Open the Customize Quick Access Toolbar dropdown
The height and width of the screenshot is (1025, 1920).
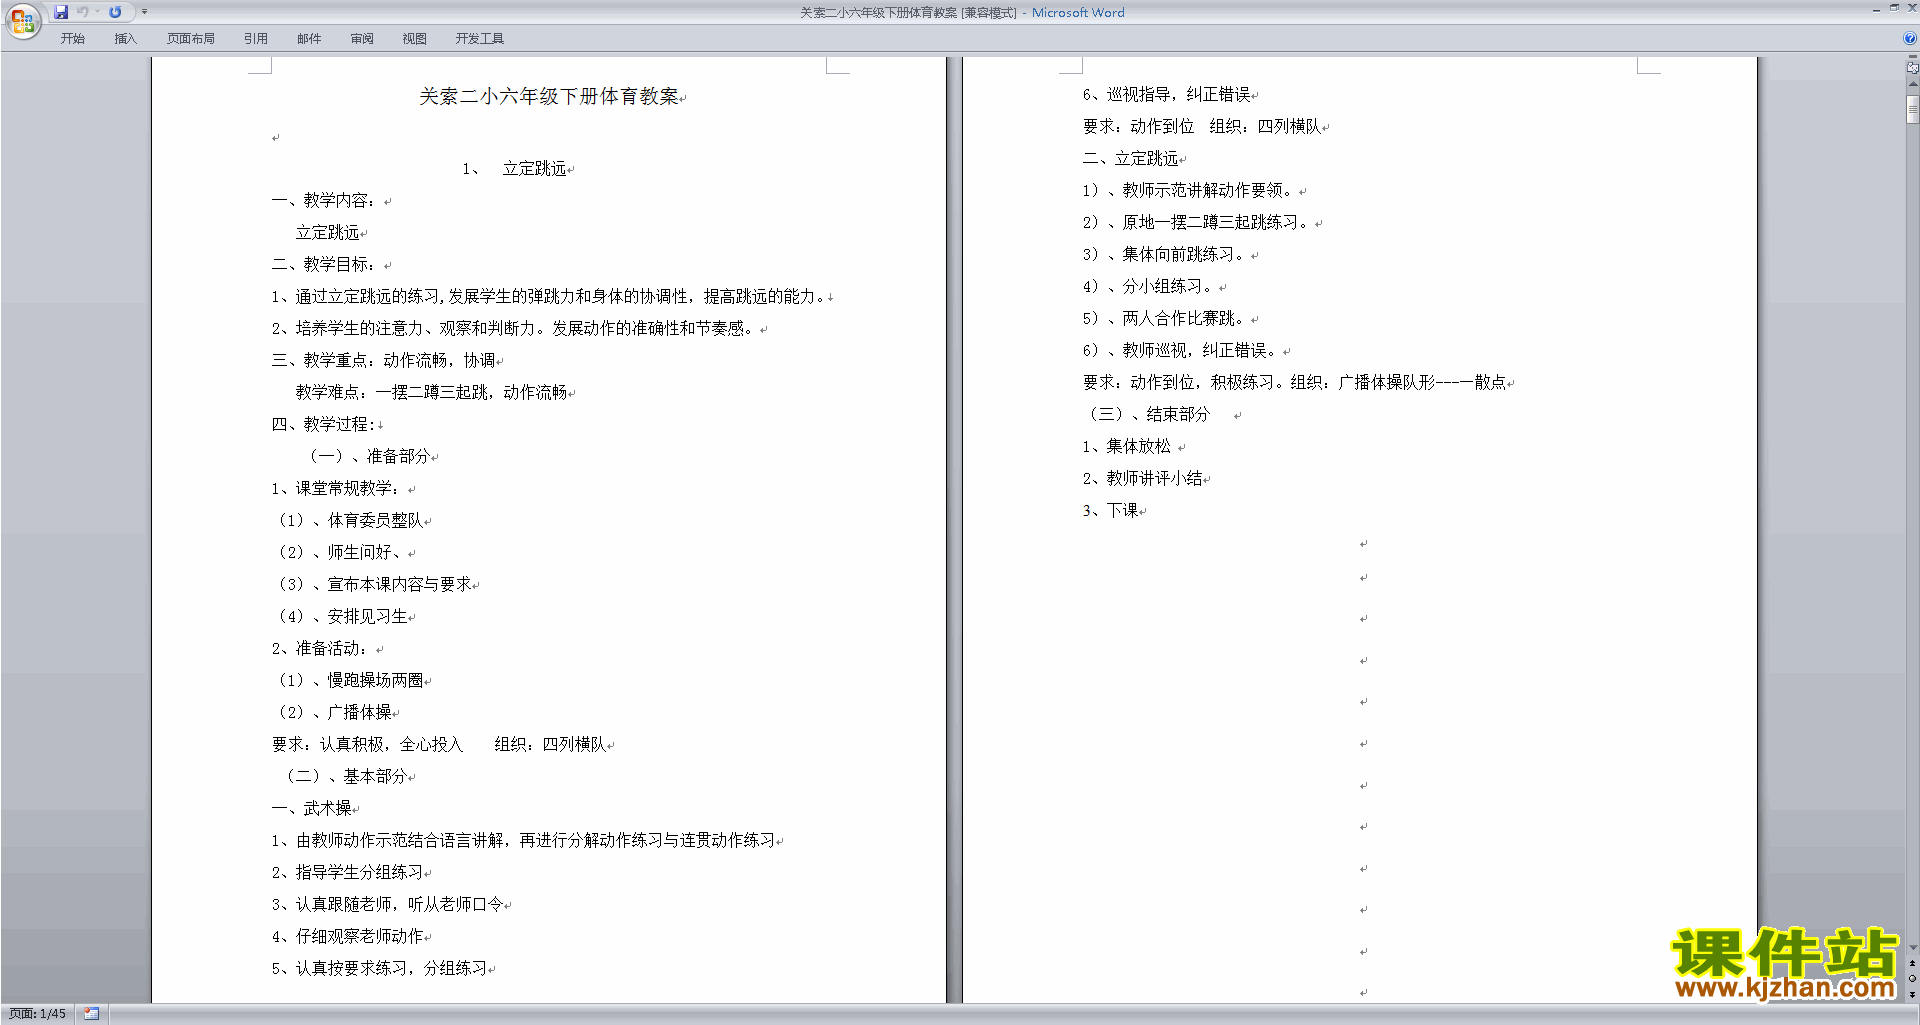[x=144, y=12]
